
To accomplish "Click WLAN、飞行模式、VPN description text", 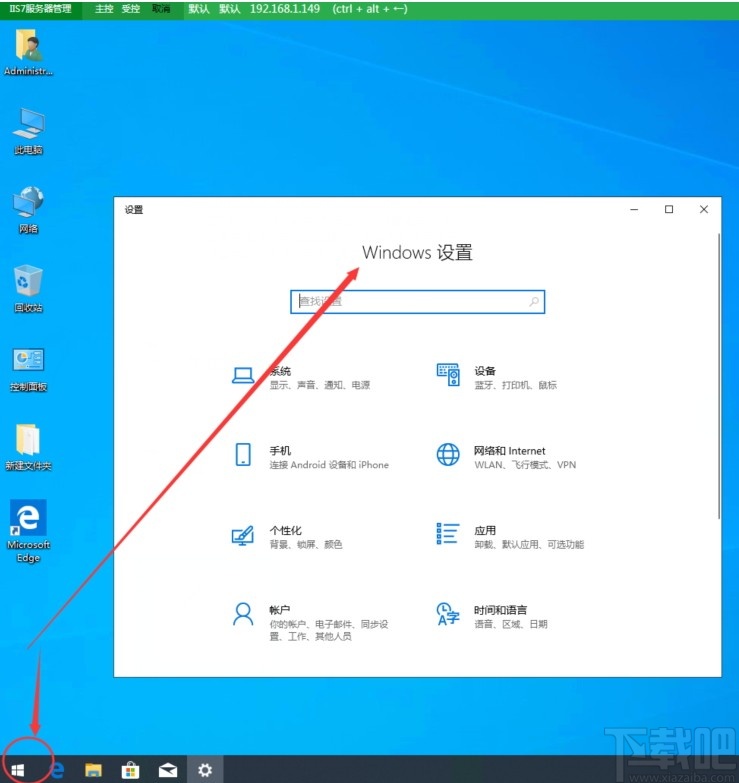I will (x=525, y=465).
